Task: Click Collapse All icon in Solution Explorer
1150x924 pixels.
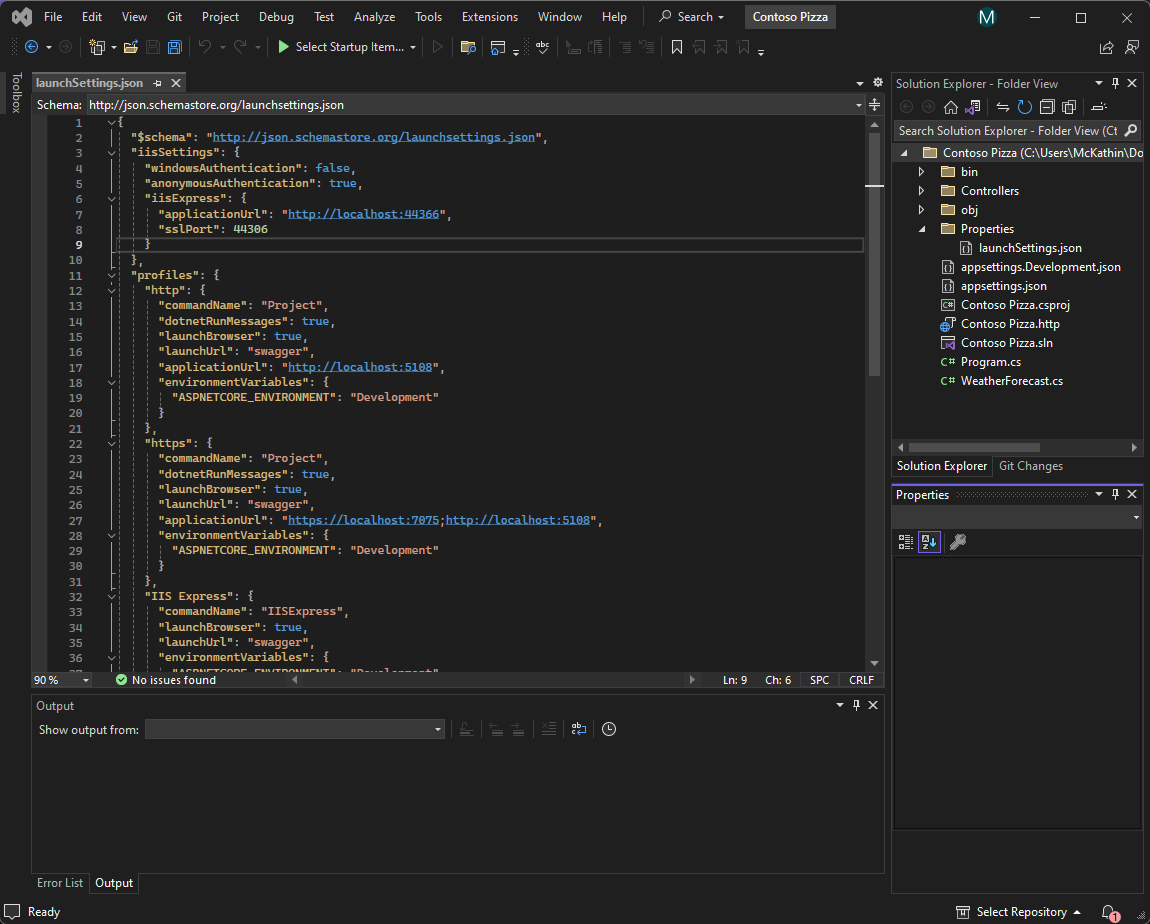Action: (1047, 107)
